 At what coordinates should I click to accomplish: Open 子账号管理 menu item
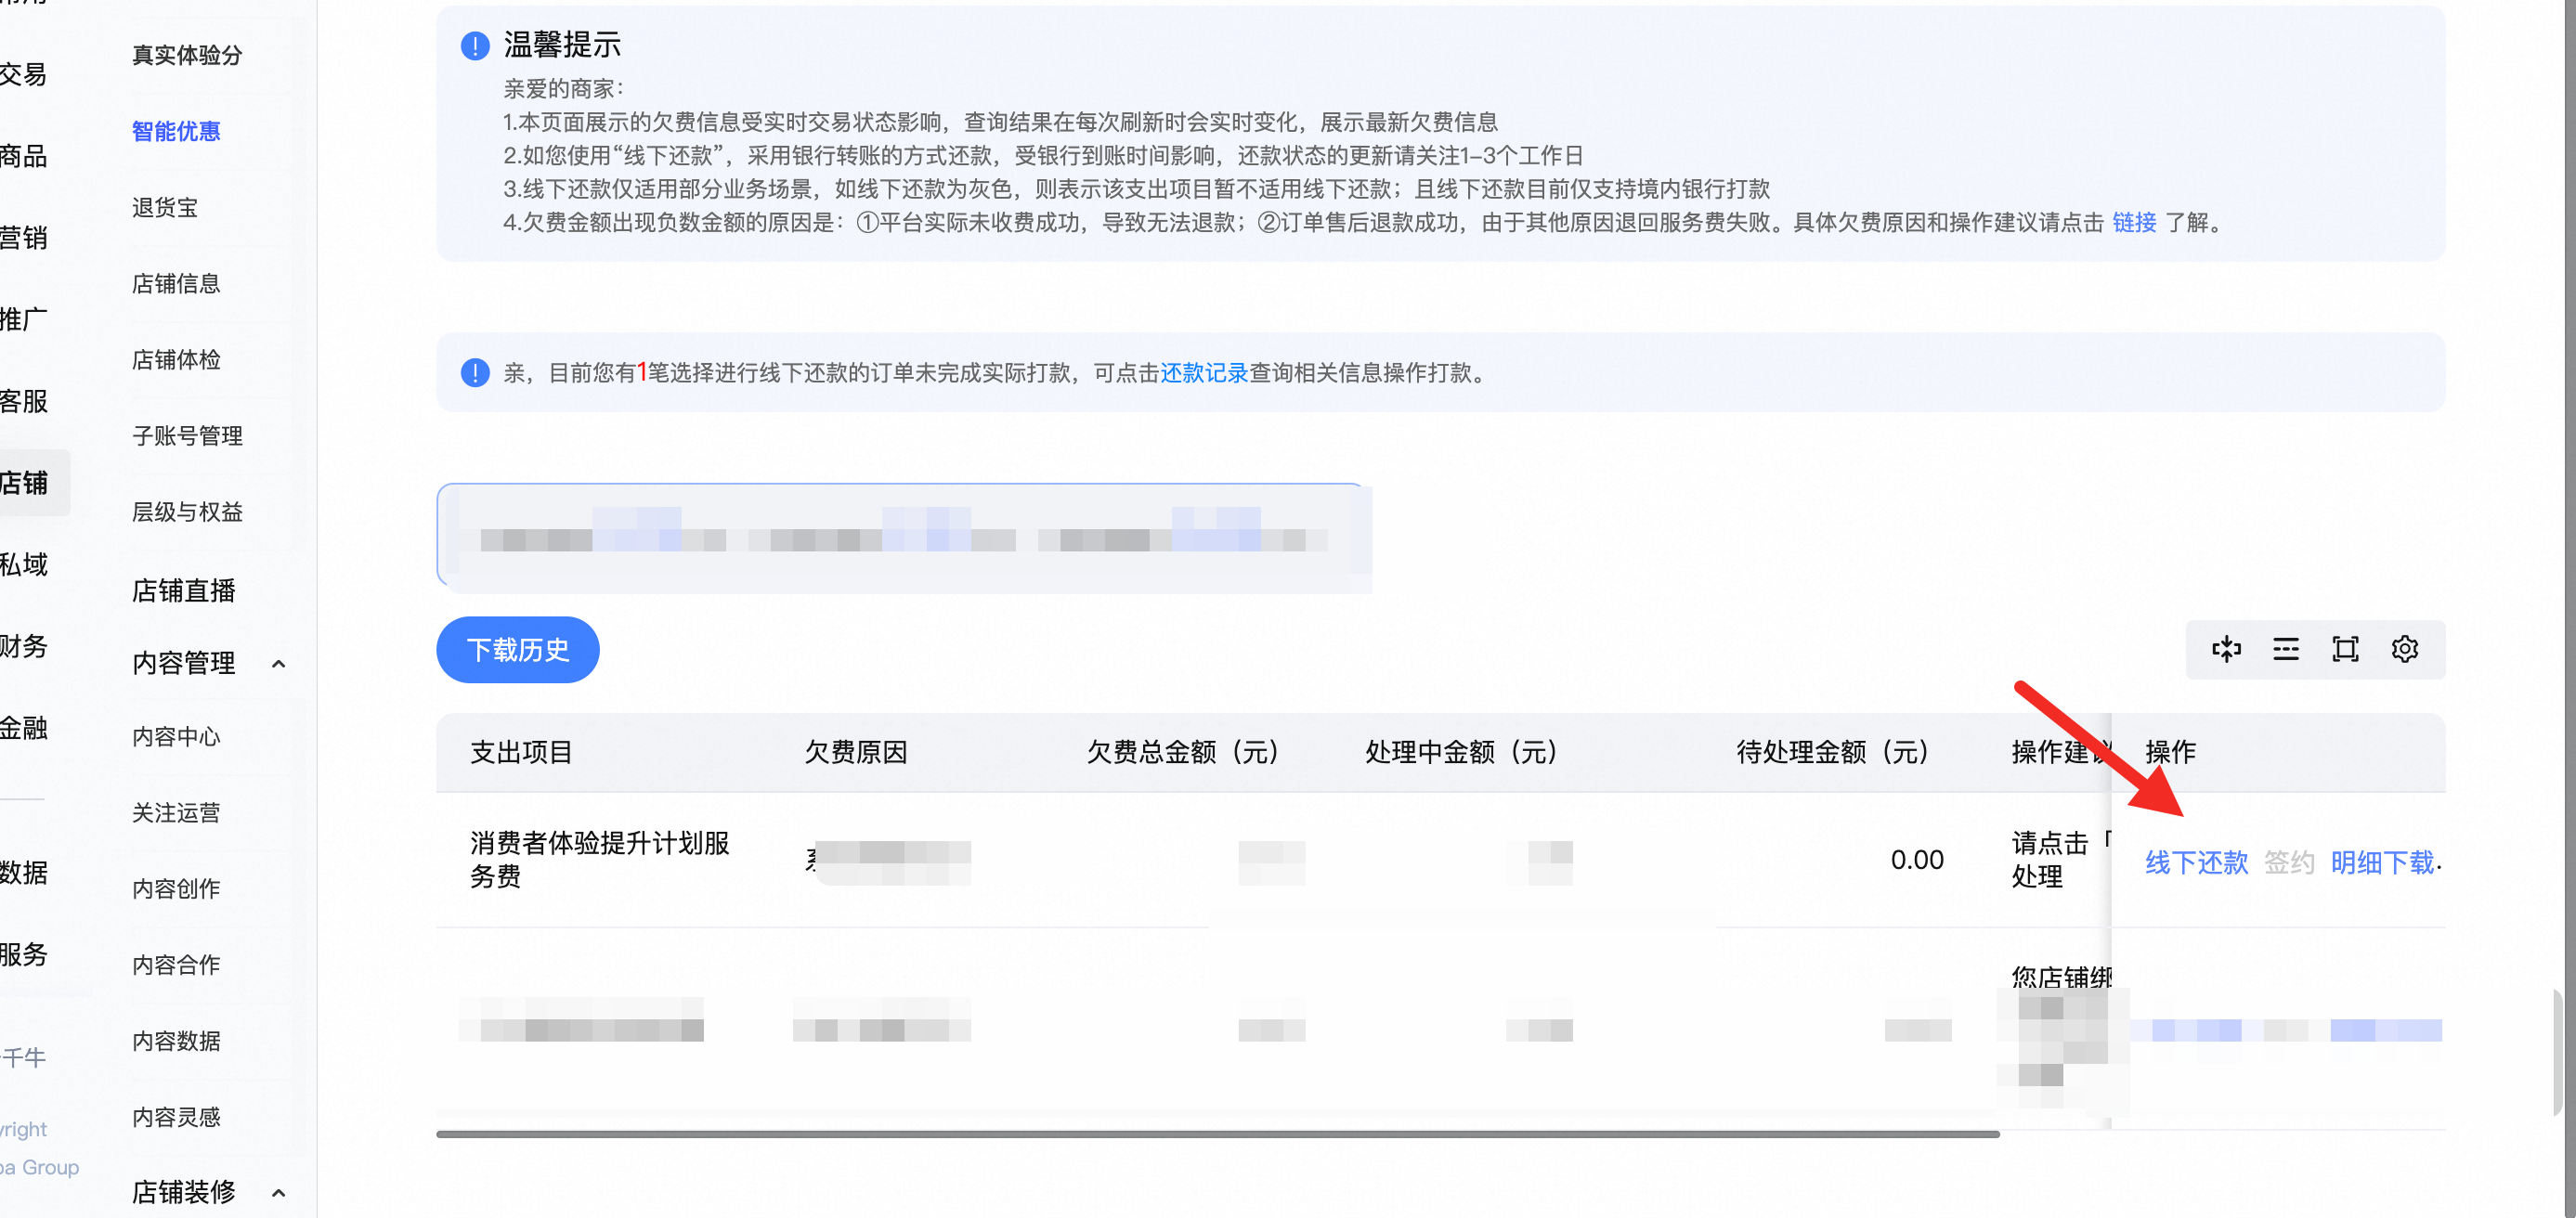point(187,435)
